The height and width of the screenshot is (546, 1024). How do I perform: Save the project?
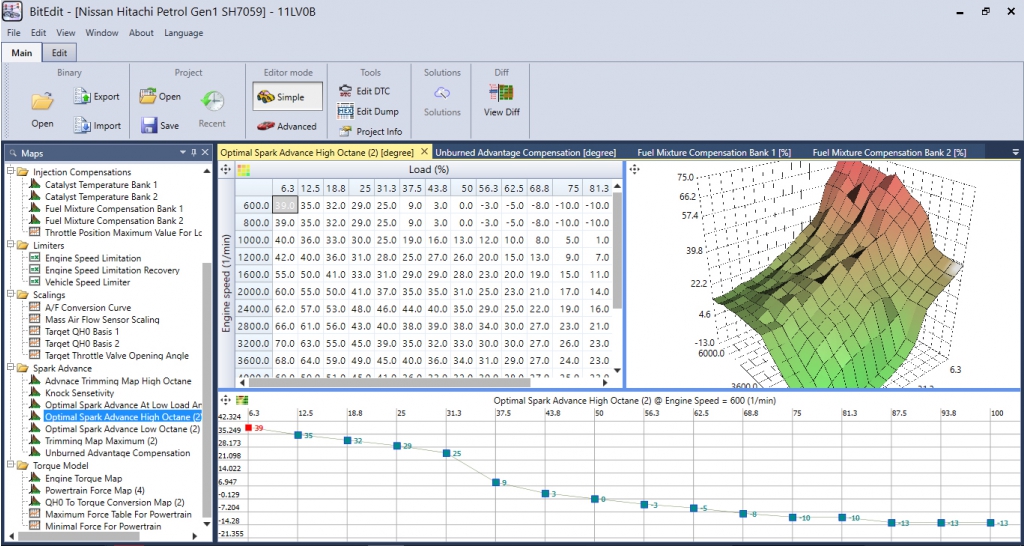160,125
